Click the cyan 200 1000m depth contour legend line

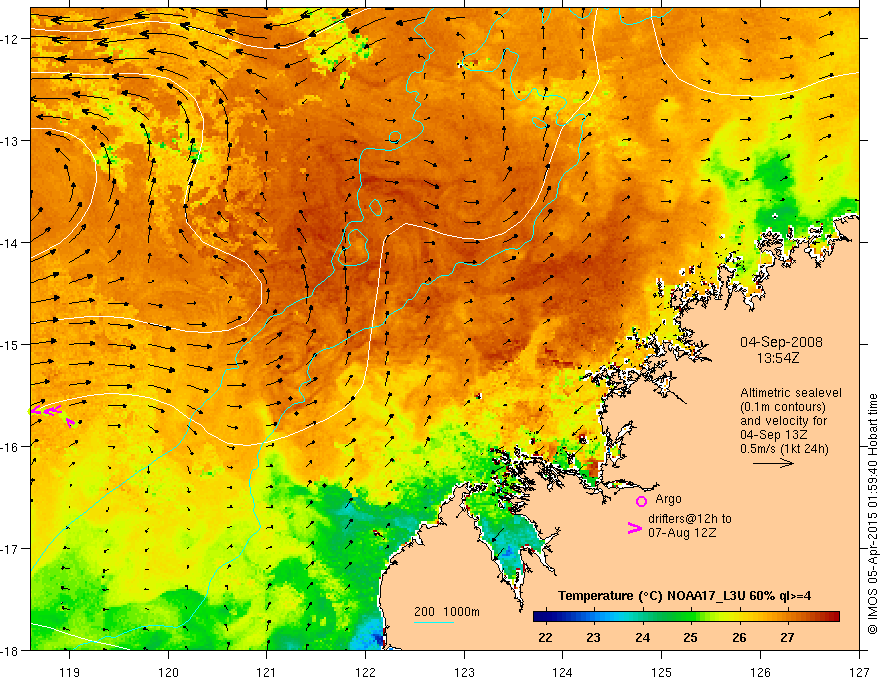(434, 622)
